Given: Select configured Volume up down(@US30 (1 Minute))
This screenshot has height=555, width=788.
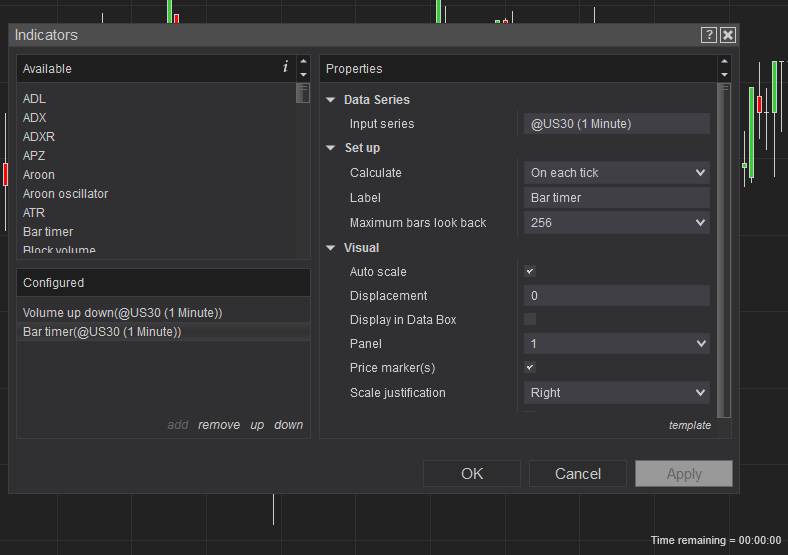Looking at the screenshot, I should pyautogui.click(x=163, y=313).
